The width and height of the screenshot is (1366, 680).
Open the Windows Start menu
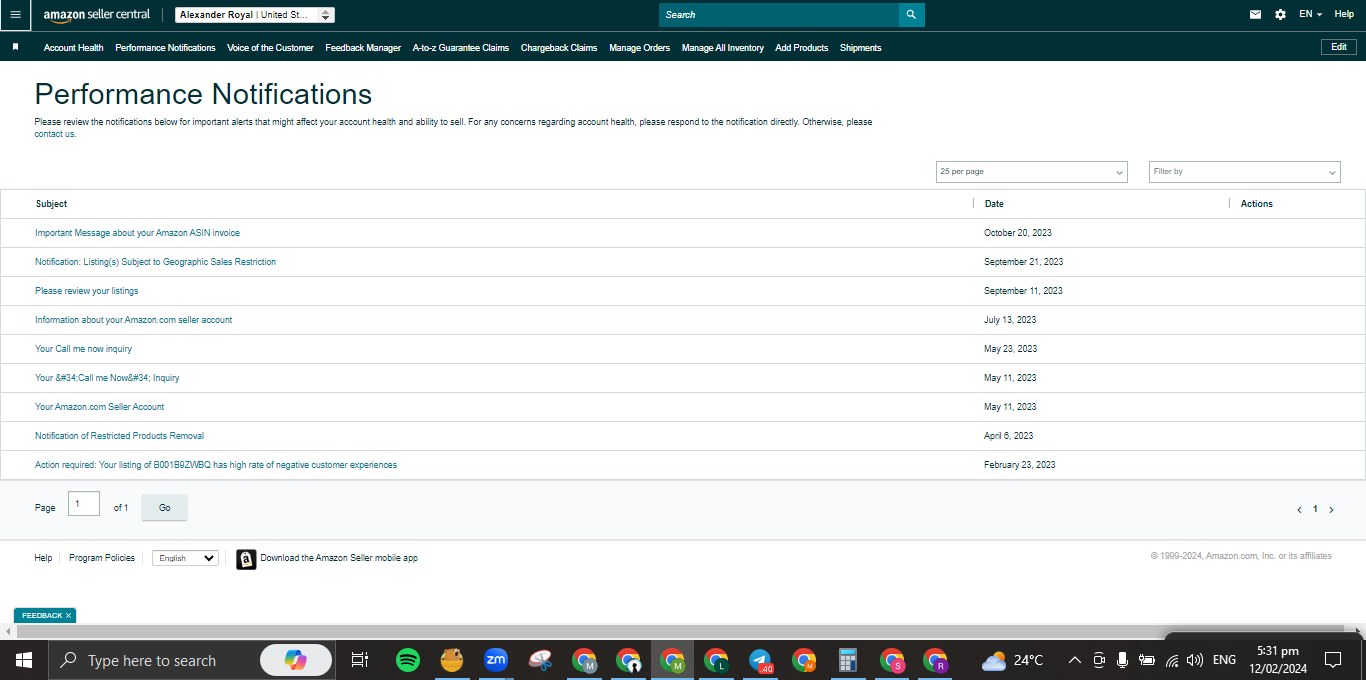[23, 660]
